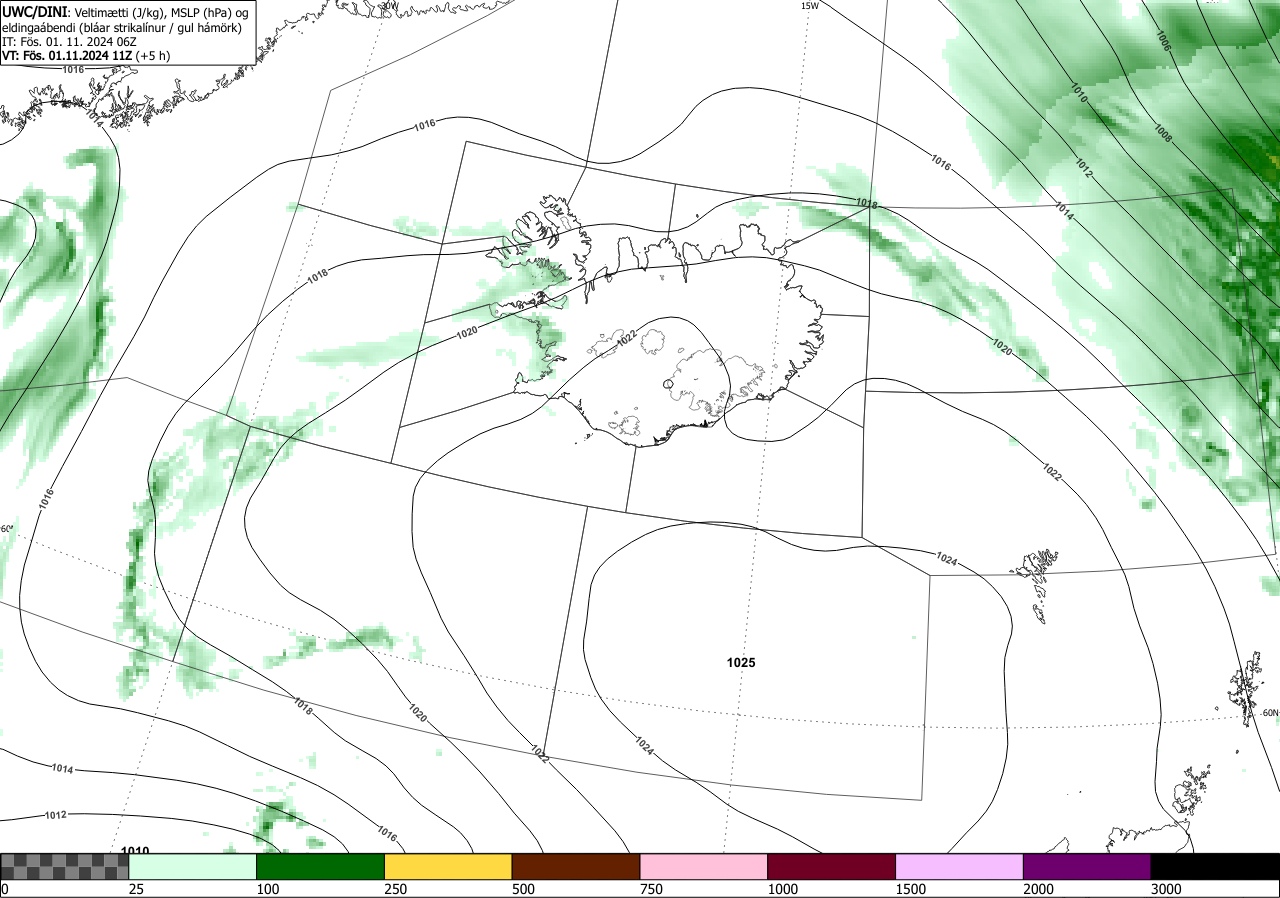Select the pale green 25–100 legend swatch
The height and width of the screenshot is (898, 1280).
(x=193, y=866)
